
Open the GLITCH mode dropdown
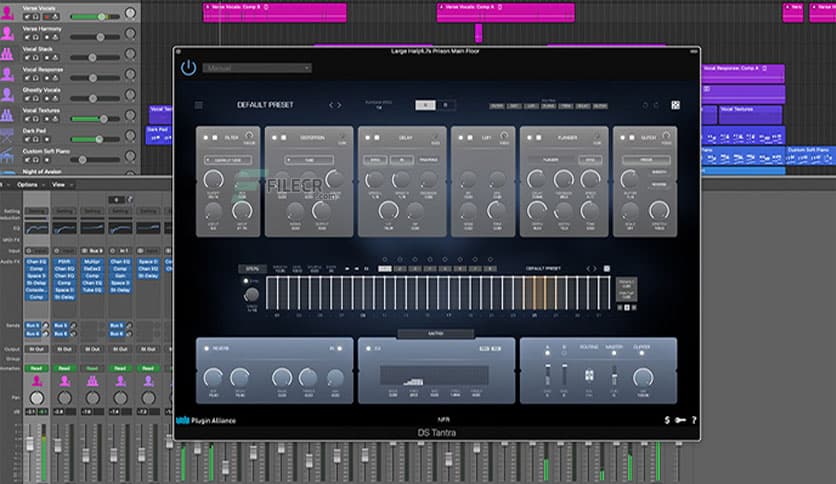coord(646,160)
